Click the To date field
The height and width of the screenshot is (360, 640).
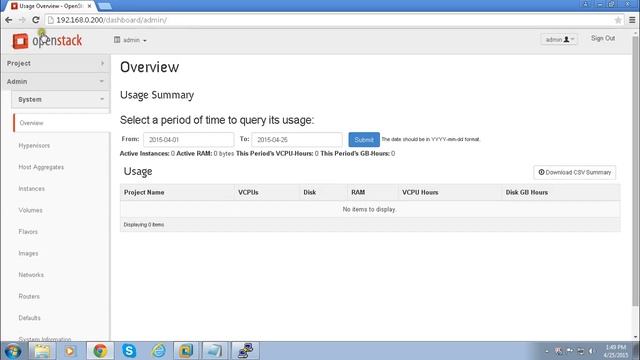coord(297,140)
